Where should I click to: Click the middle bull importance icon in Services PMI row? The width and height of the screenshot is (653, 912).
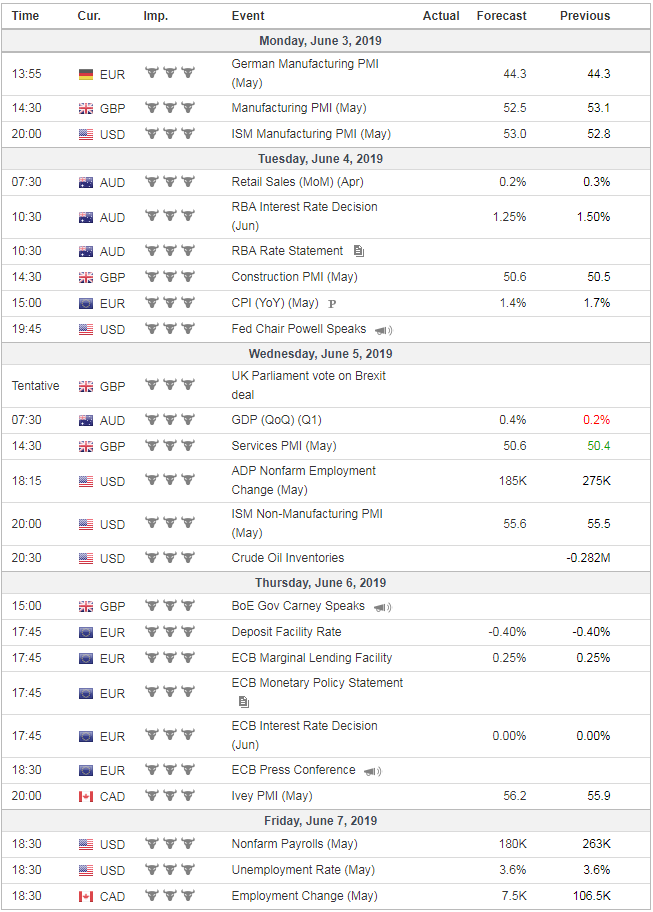(170, 445)
